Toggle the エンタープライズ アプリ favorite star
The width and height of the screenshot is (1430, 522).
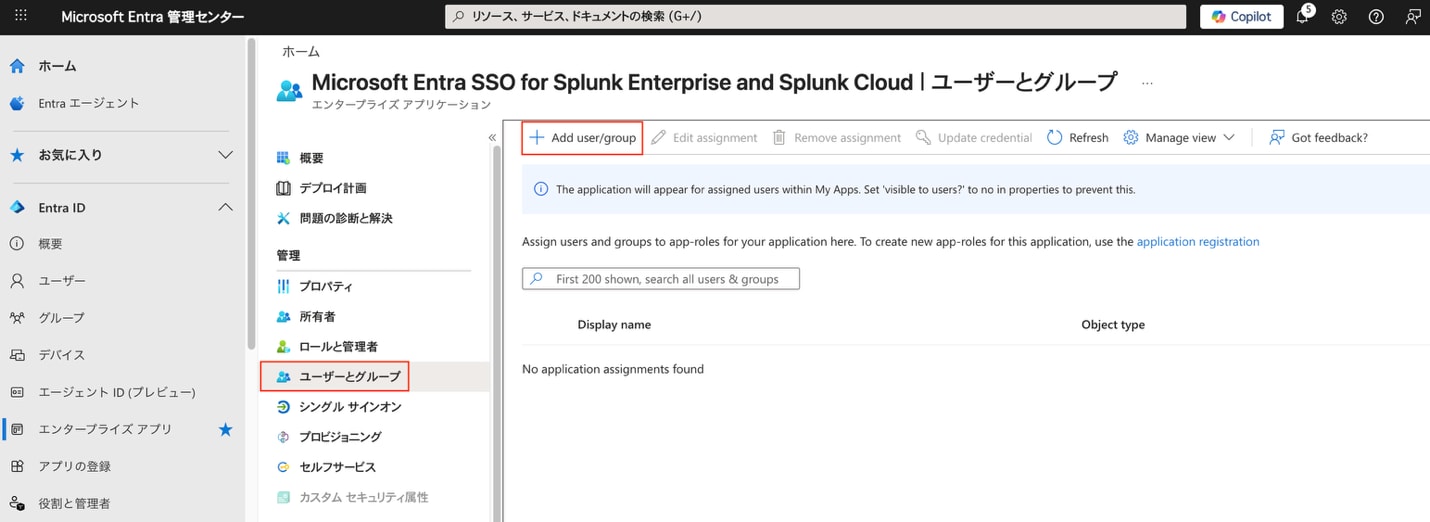tap(226, 429)
